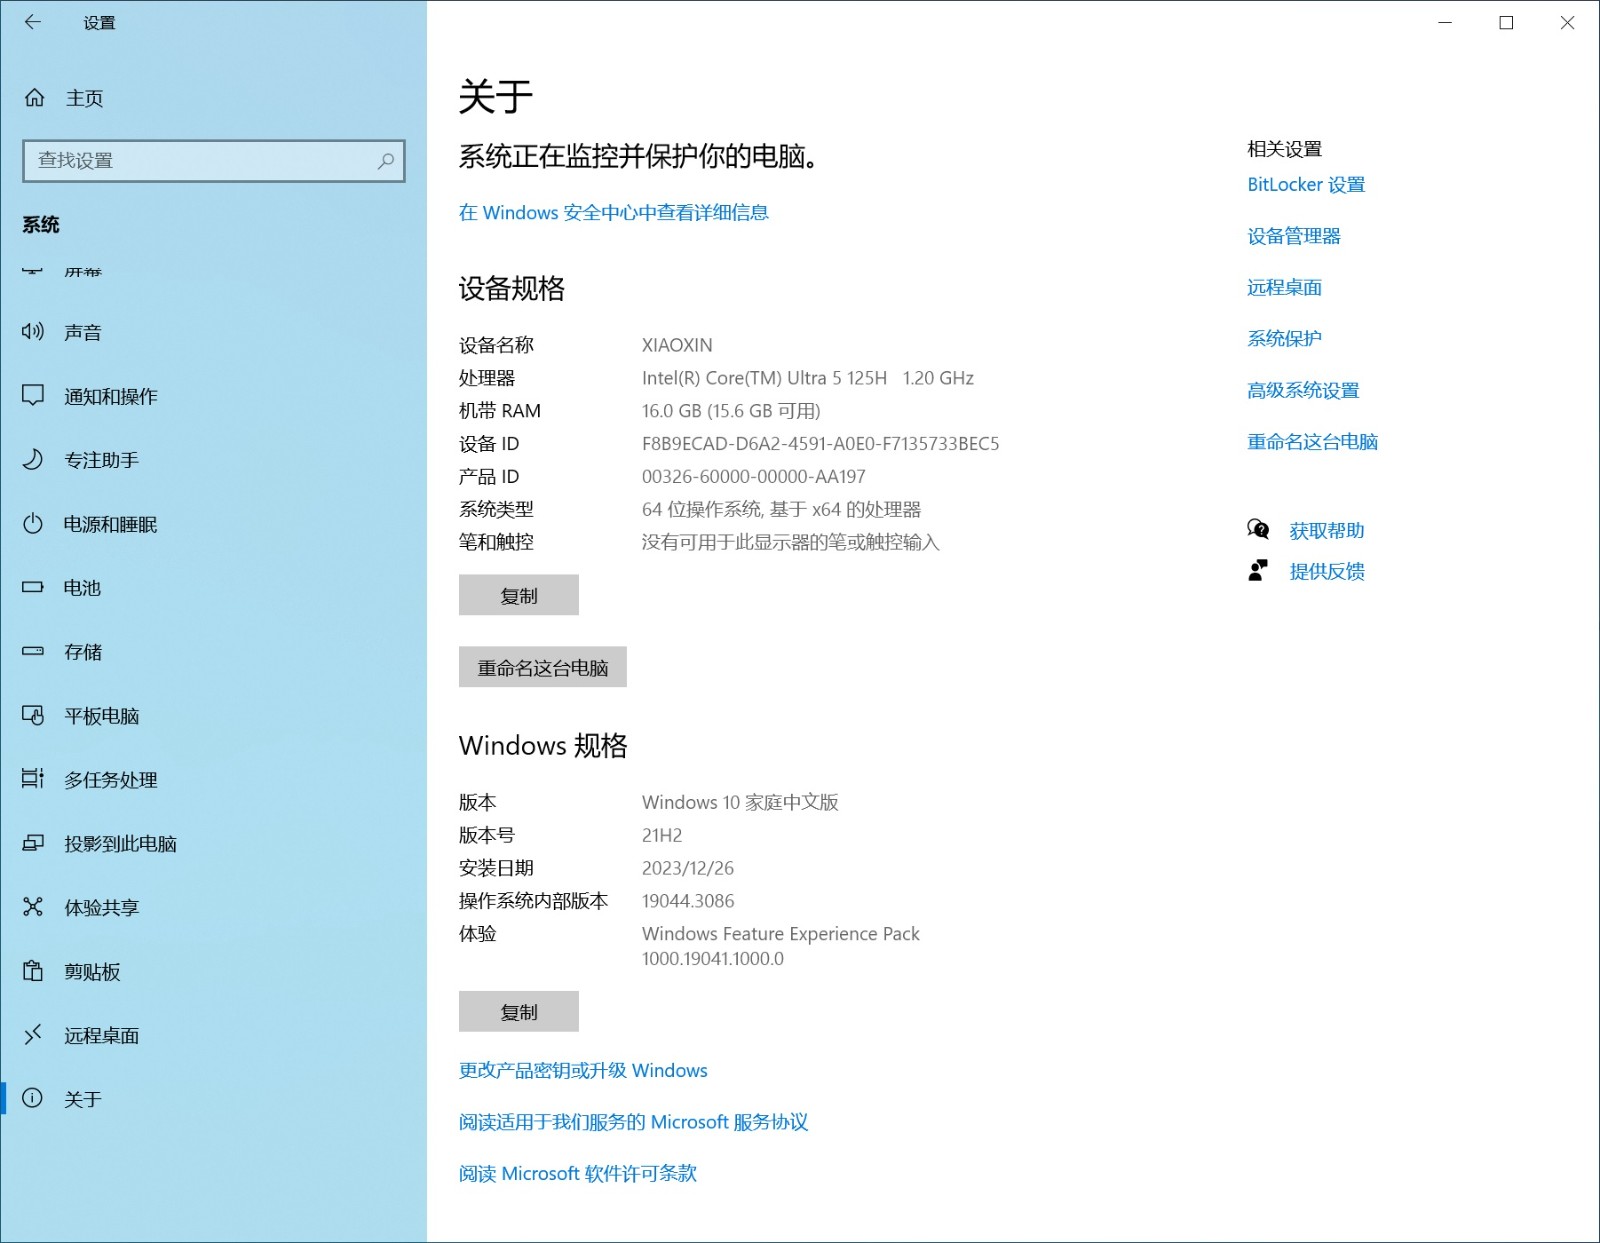This screenshot has height=1243, width=1600.
Task: Click product ID 00326-60000-00000-AA197
Action: coord(753,477)
